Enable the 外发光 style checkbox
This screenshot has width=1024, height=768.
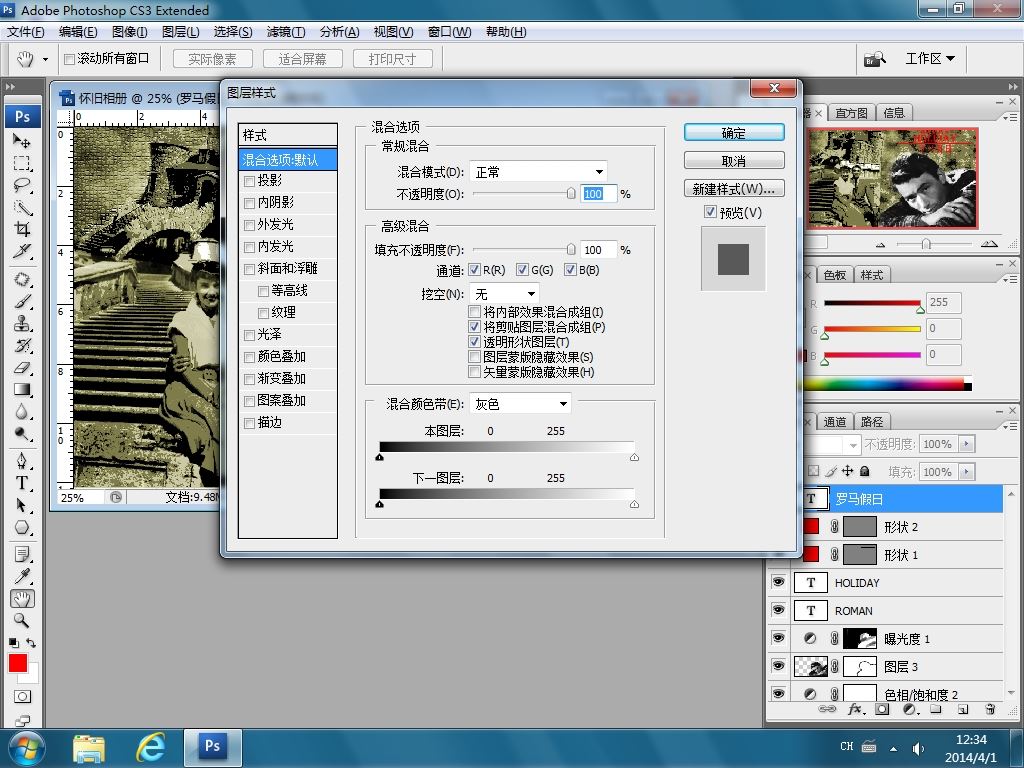[x=249, y=225]
